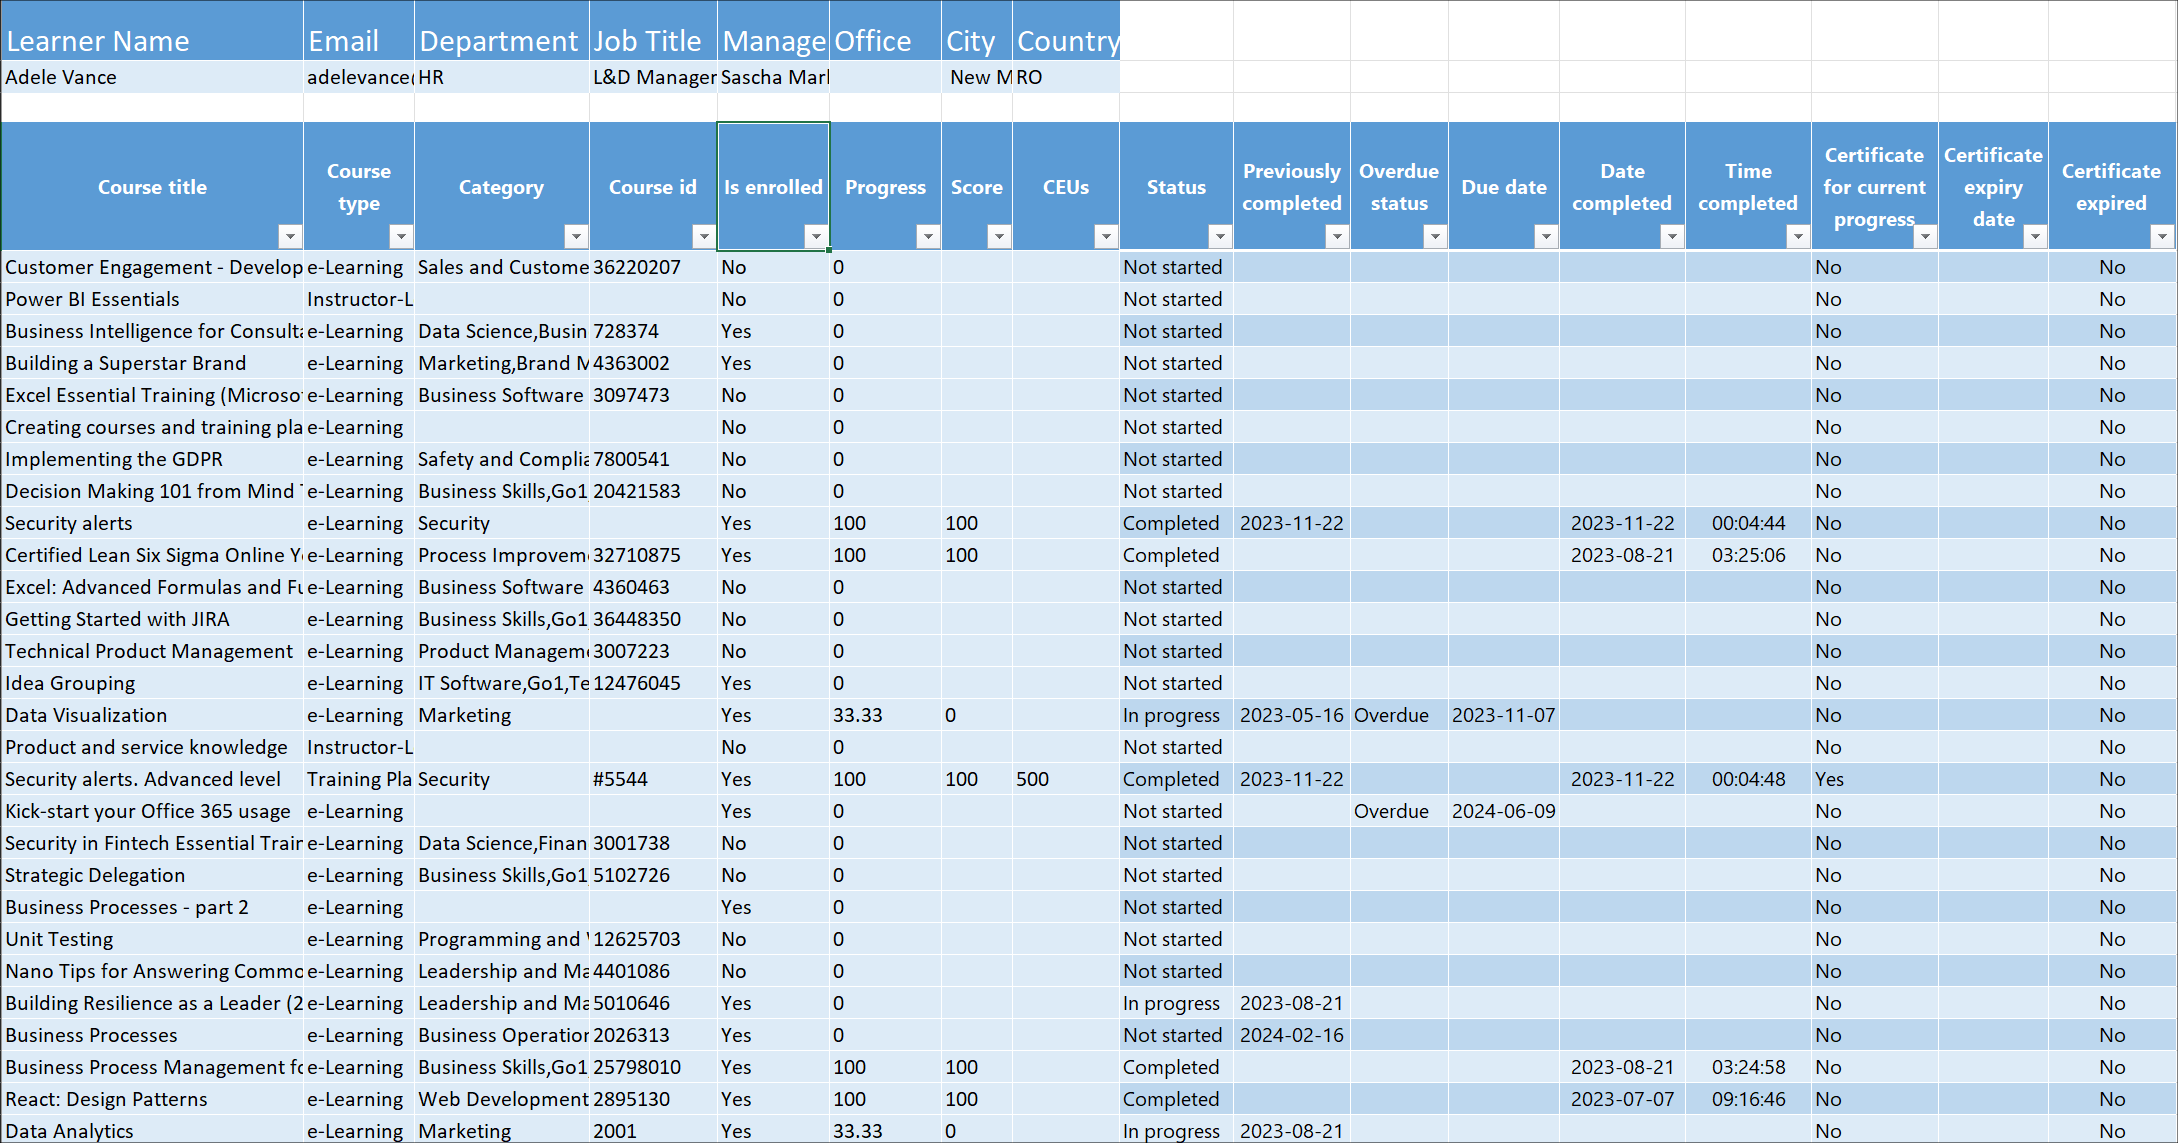Click the Is enrolled filter arrow
This screenshot has height=1143, width=2178.
coord(816,237)
